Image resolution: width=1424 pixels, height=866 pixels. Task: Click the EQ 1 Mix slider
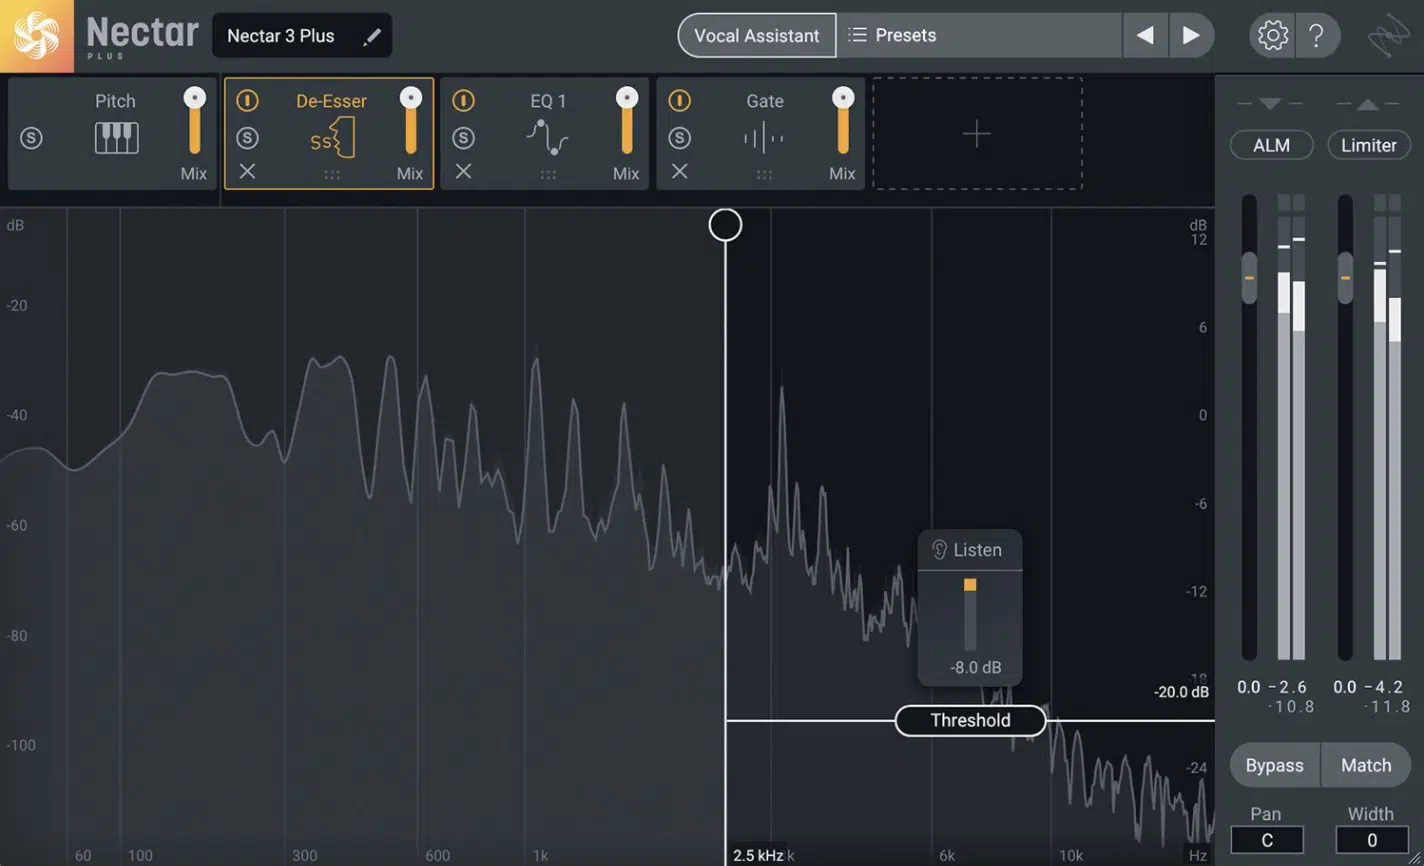pos(627,120)
